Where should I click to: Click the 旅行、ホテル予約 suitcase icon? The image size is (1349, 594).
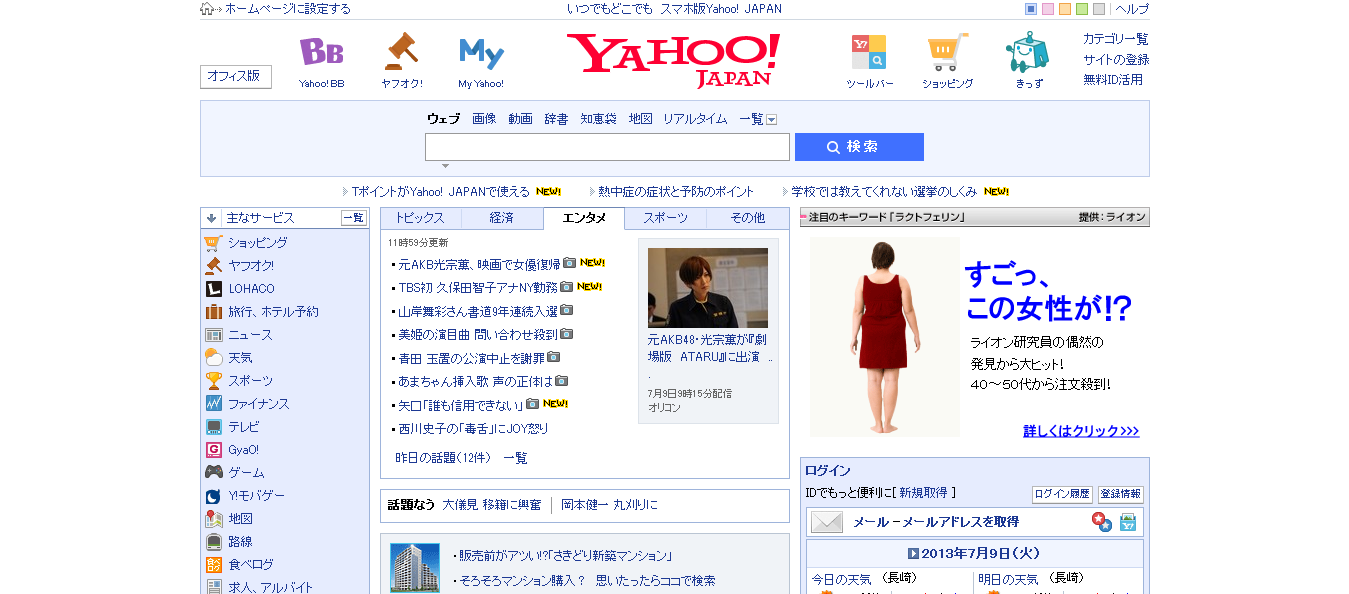tap(213, 312)
